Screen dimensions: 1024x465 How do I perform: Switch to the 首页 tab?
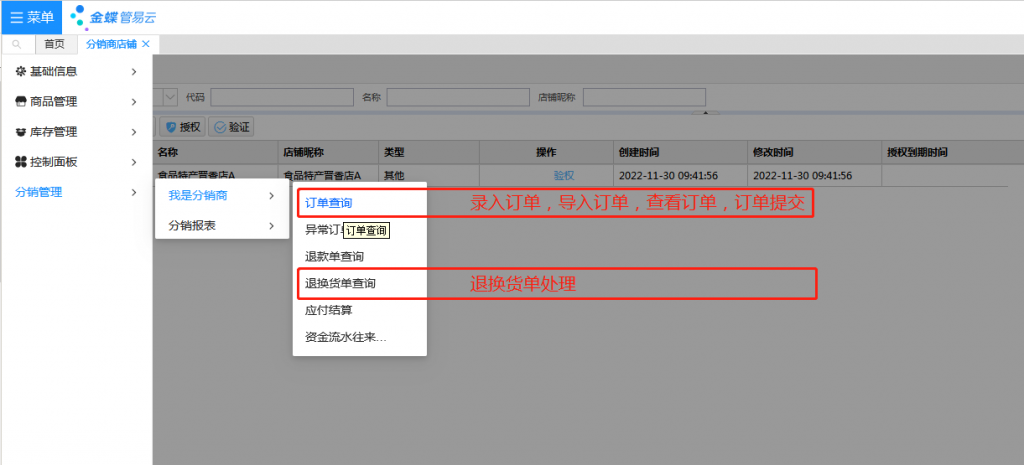pos(54,44)
